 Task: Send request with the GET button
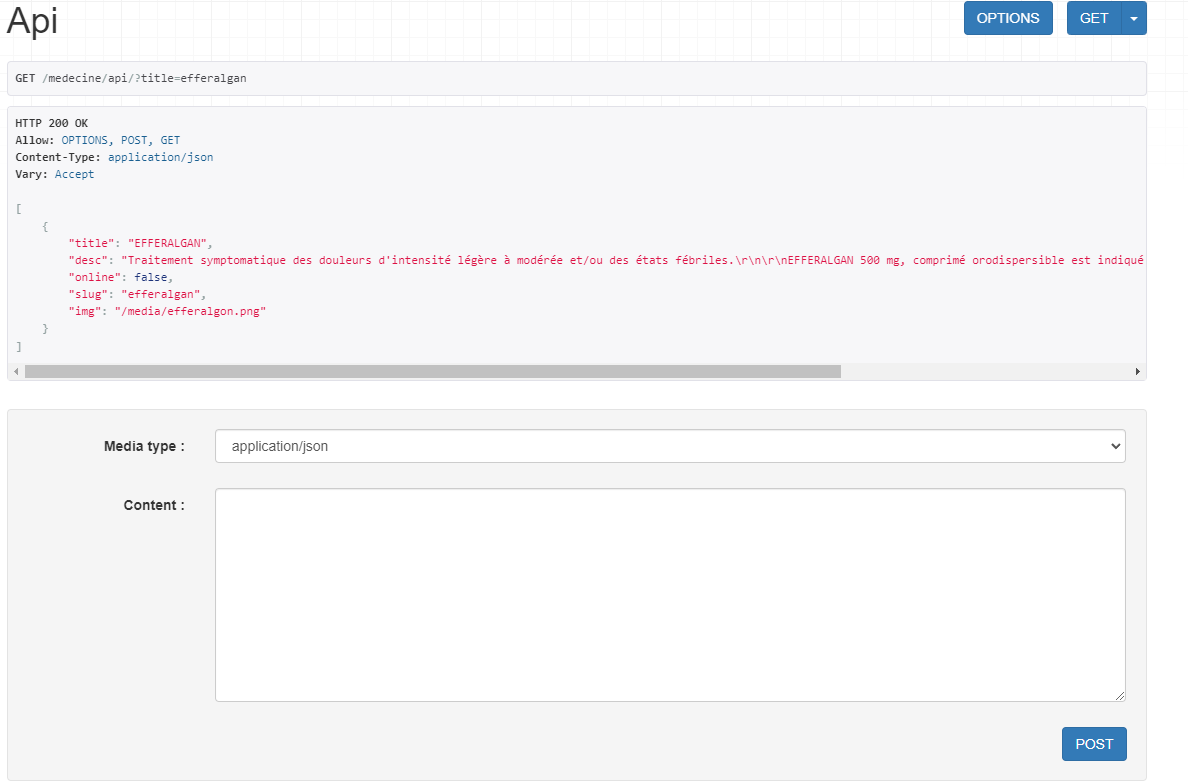point(1094,18)
